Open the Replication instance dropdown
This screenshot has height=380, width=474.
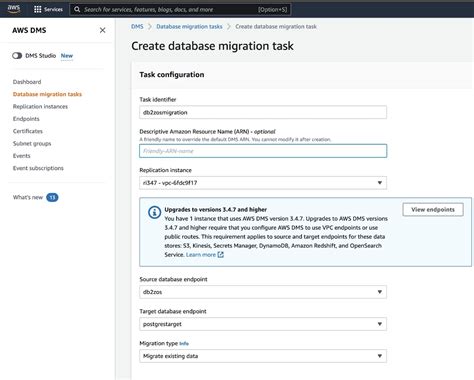click(263, 183)
